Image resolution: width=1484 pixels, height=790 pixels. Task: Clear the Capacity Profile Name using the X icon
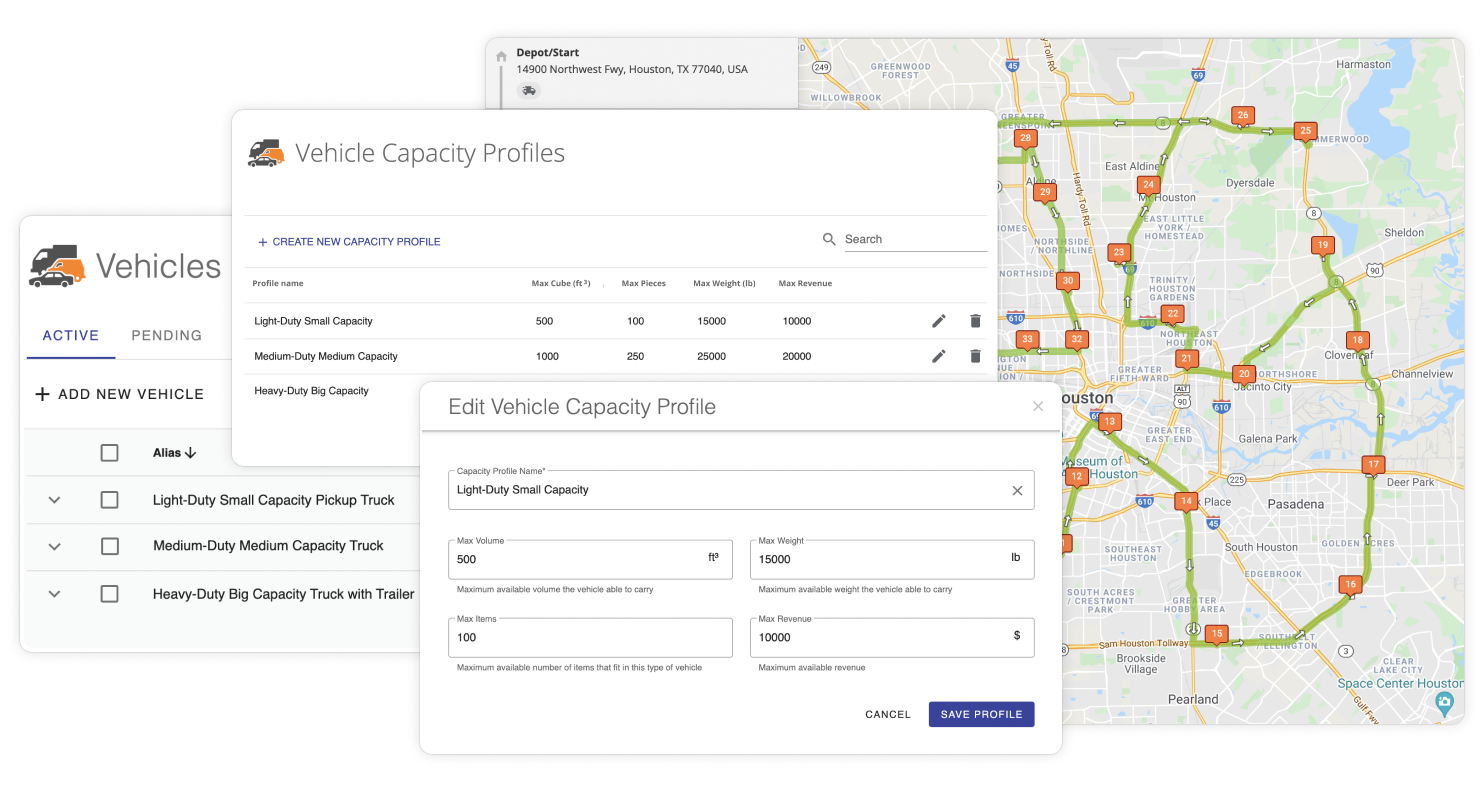(1017, 490)
